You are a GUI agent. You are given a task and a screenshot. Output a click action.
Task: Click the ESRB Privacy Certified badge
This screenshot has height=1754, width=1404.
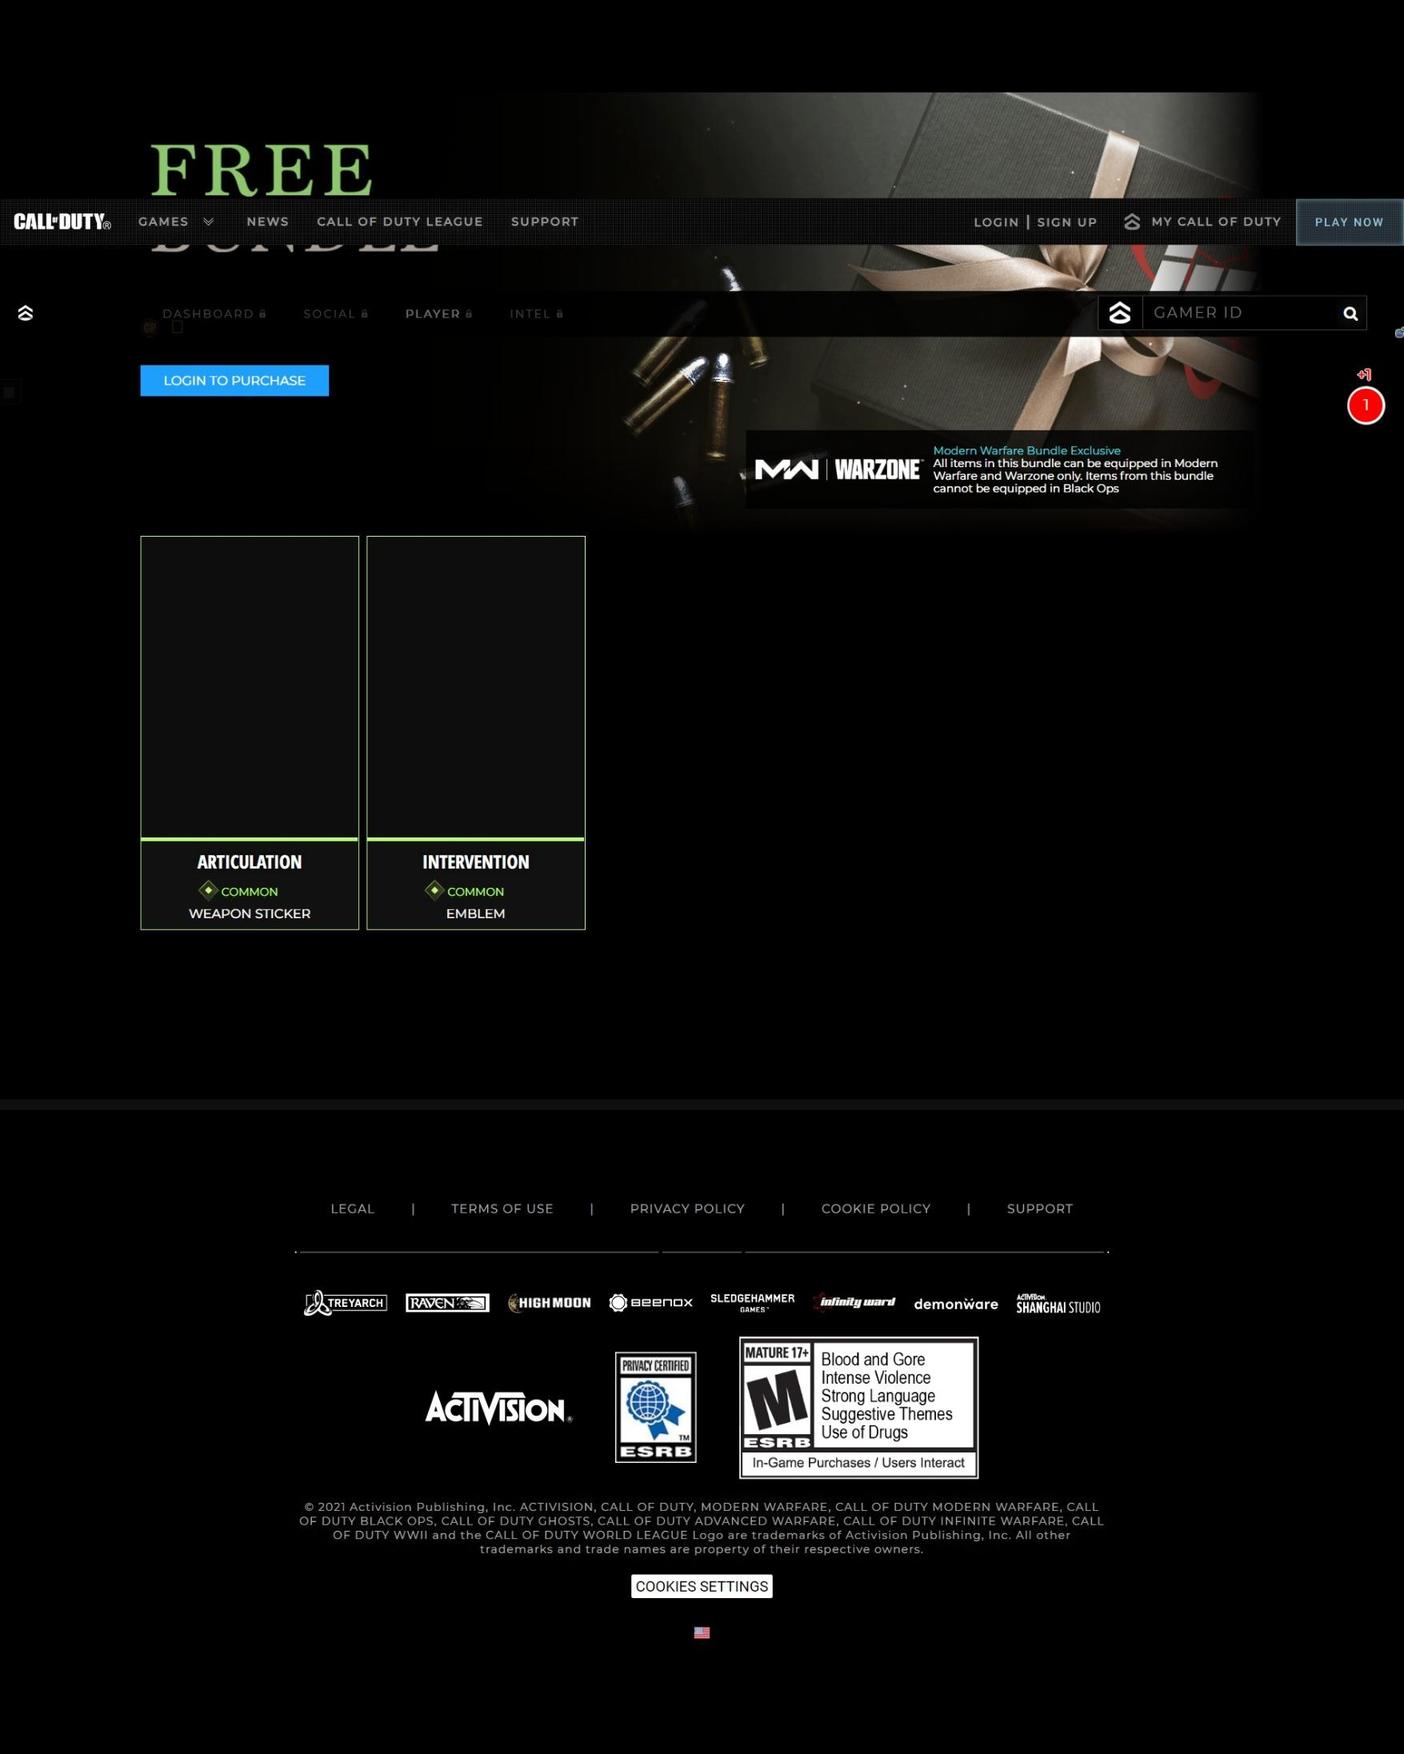pyautogui.click(x=655, y=1407)
